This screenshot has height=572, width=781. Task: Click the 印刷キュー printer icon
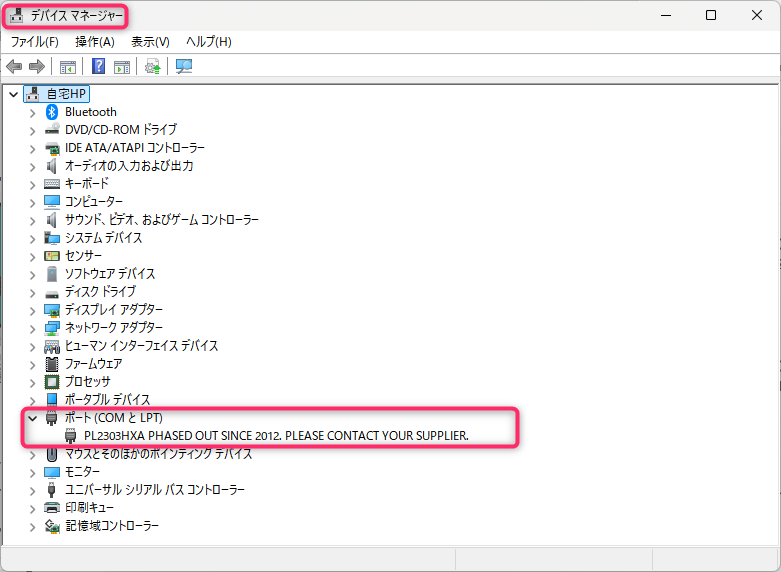(52, 508)
